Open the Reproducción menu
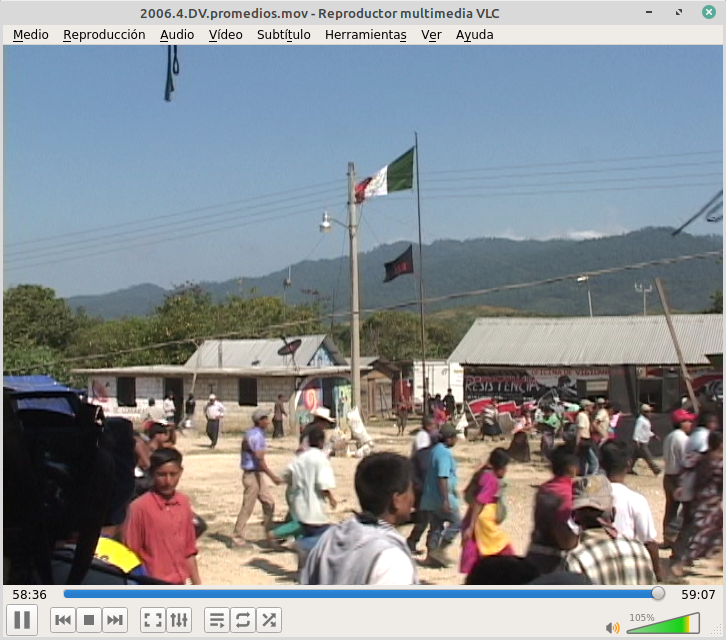 click(x=104, y=35)
